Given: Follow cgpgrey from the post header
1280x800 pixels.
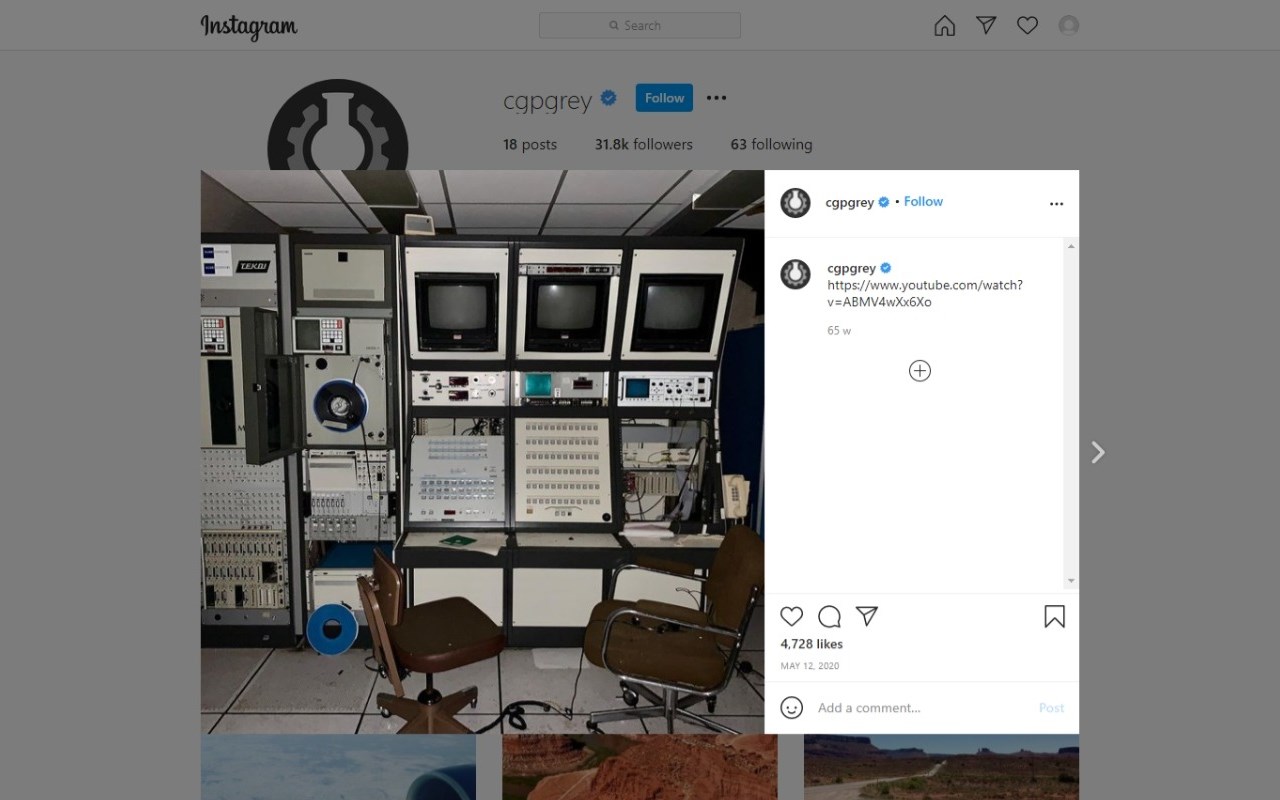Looking at the screenshot, I should [x=923, y=201].
